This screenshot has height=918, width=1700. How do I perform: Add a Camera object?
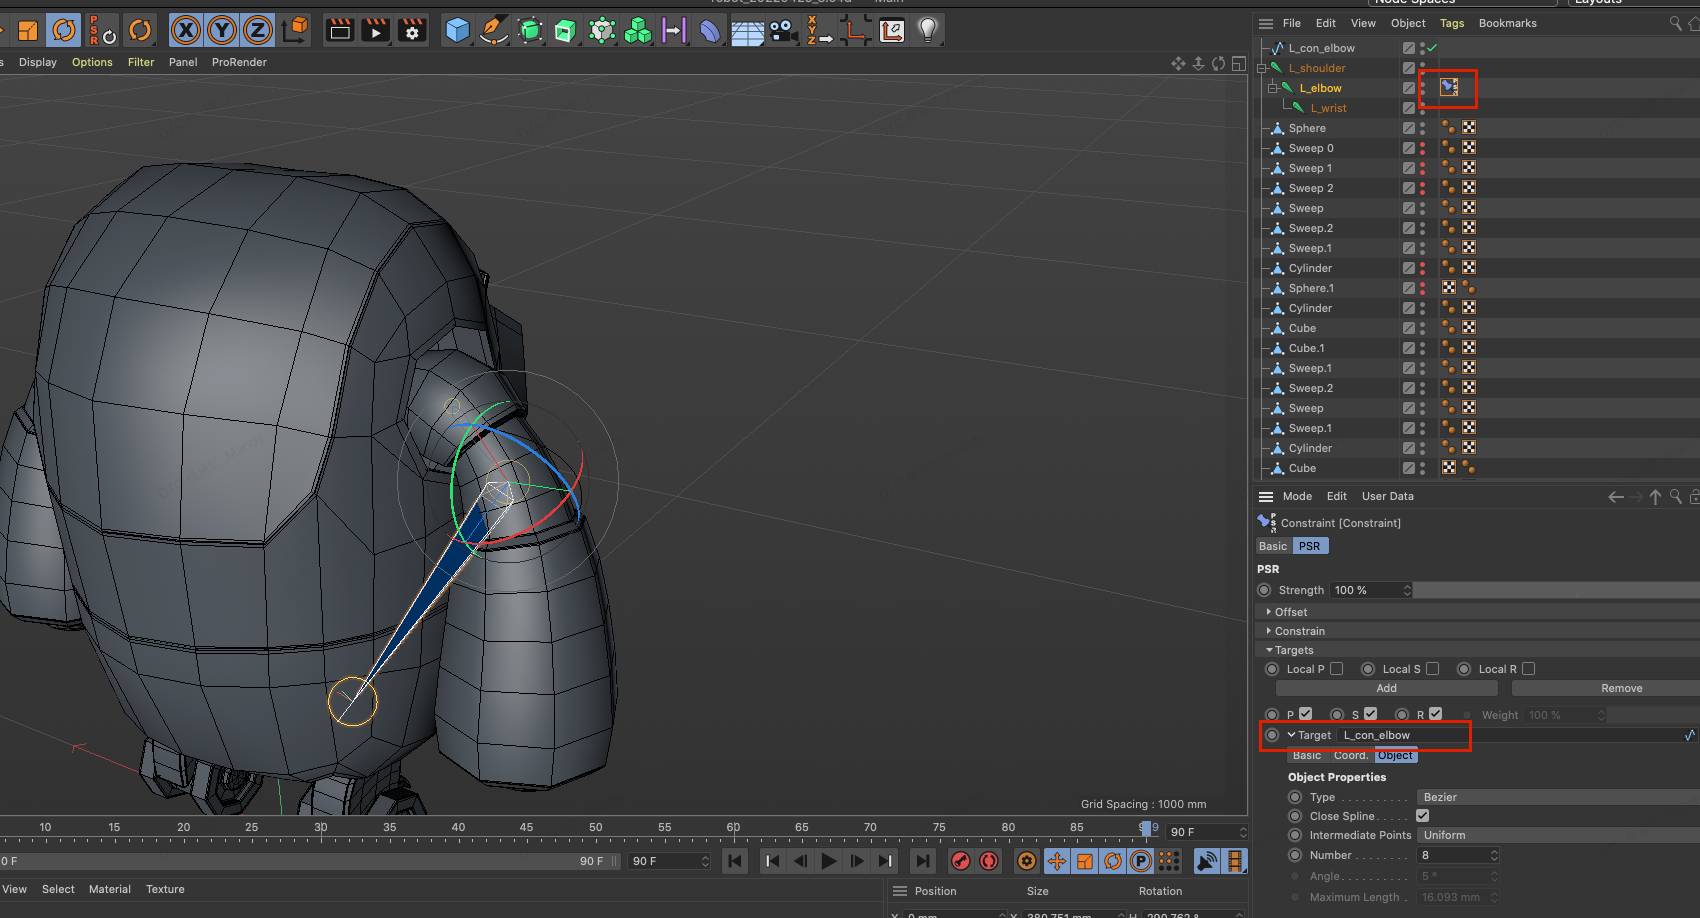(x=784, y=31)
